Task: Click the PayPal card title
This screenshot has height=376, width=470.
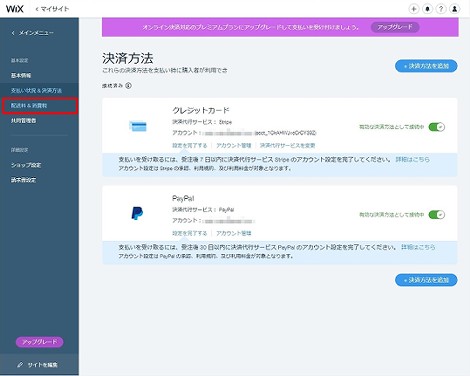Action: coord(183,198)
